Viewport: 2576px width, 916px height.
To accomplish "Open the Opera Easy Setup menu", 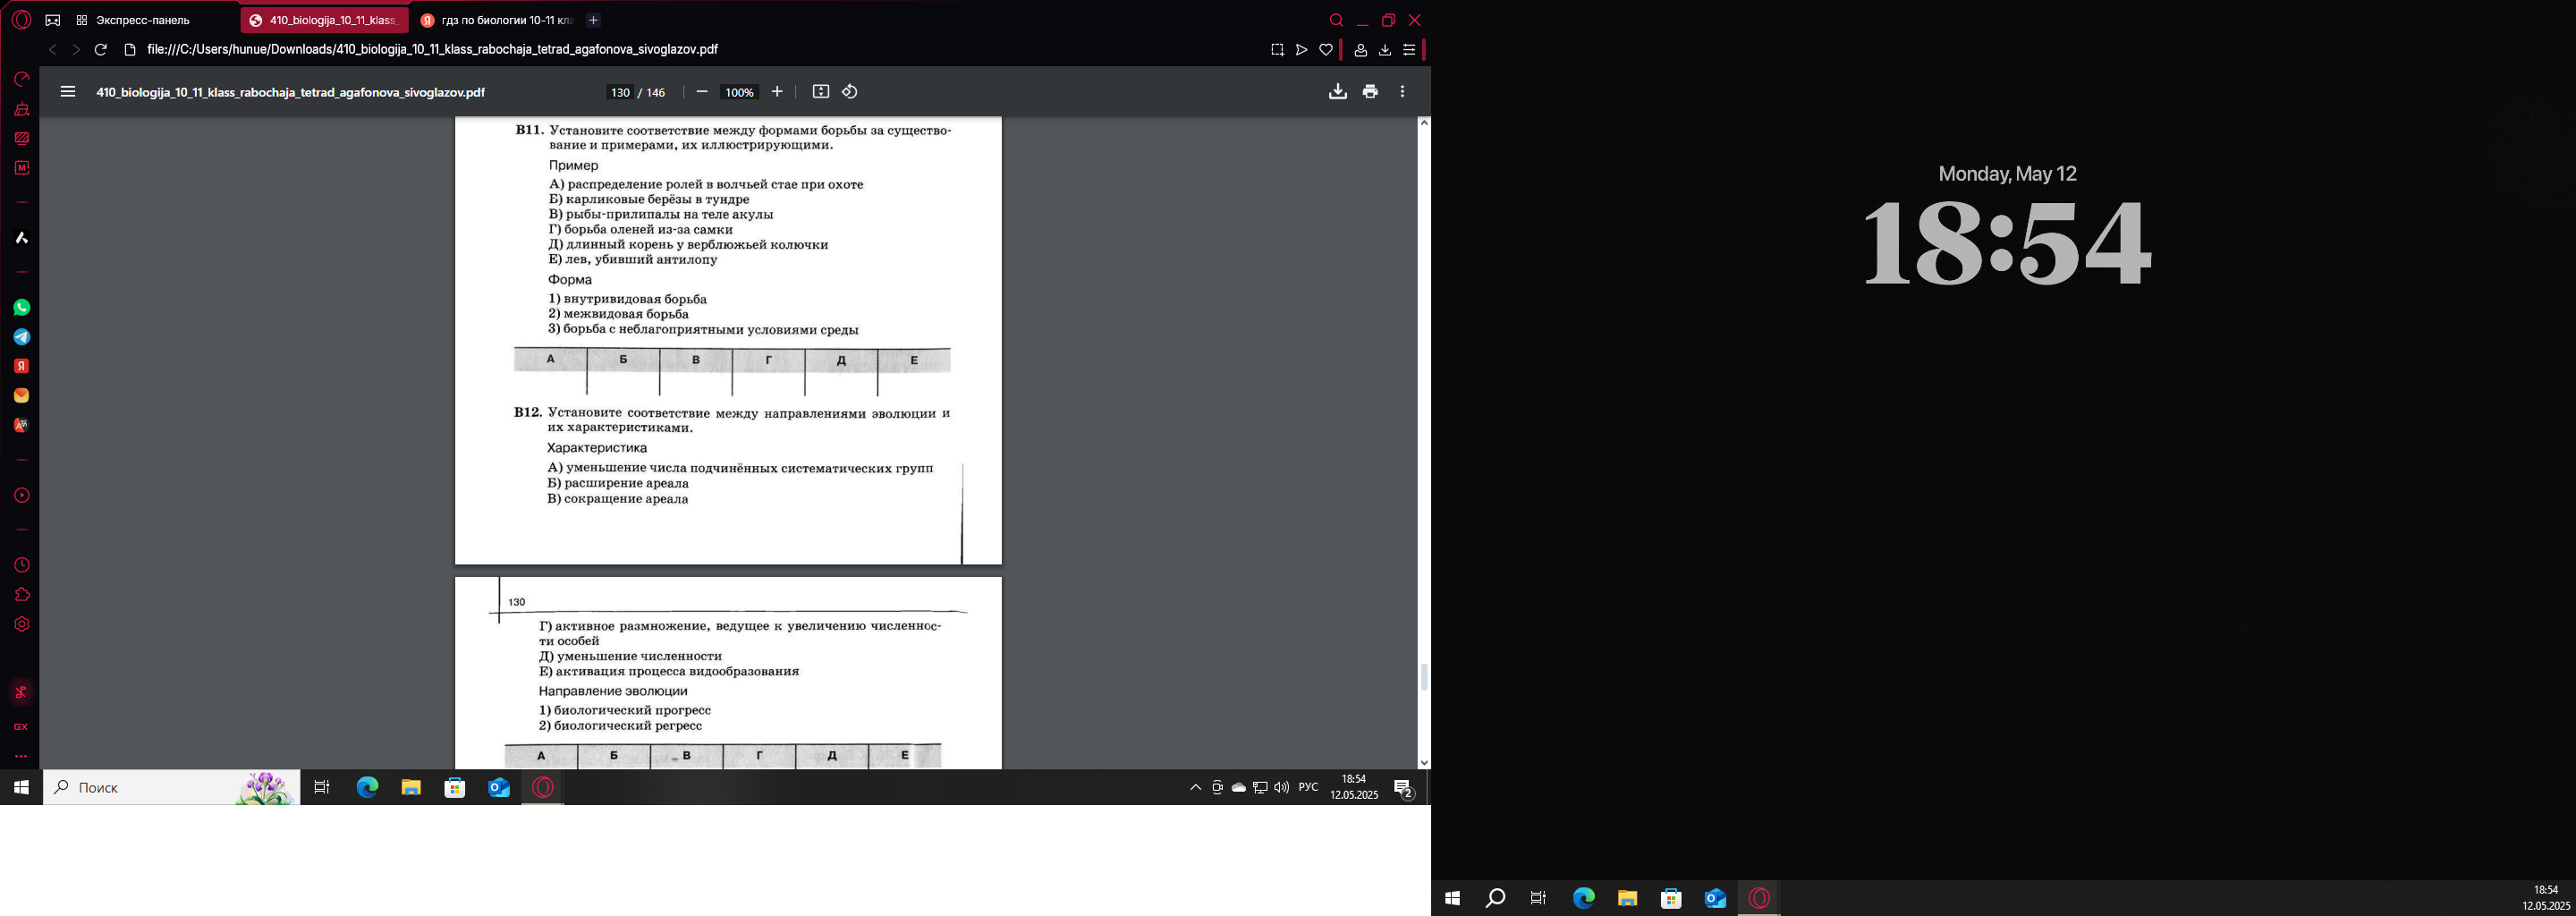I will [1409, 50].
